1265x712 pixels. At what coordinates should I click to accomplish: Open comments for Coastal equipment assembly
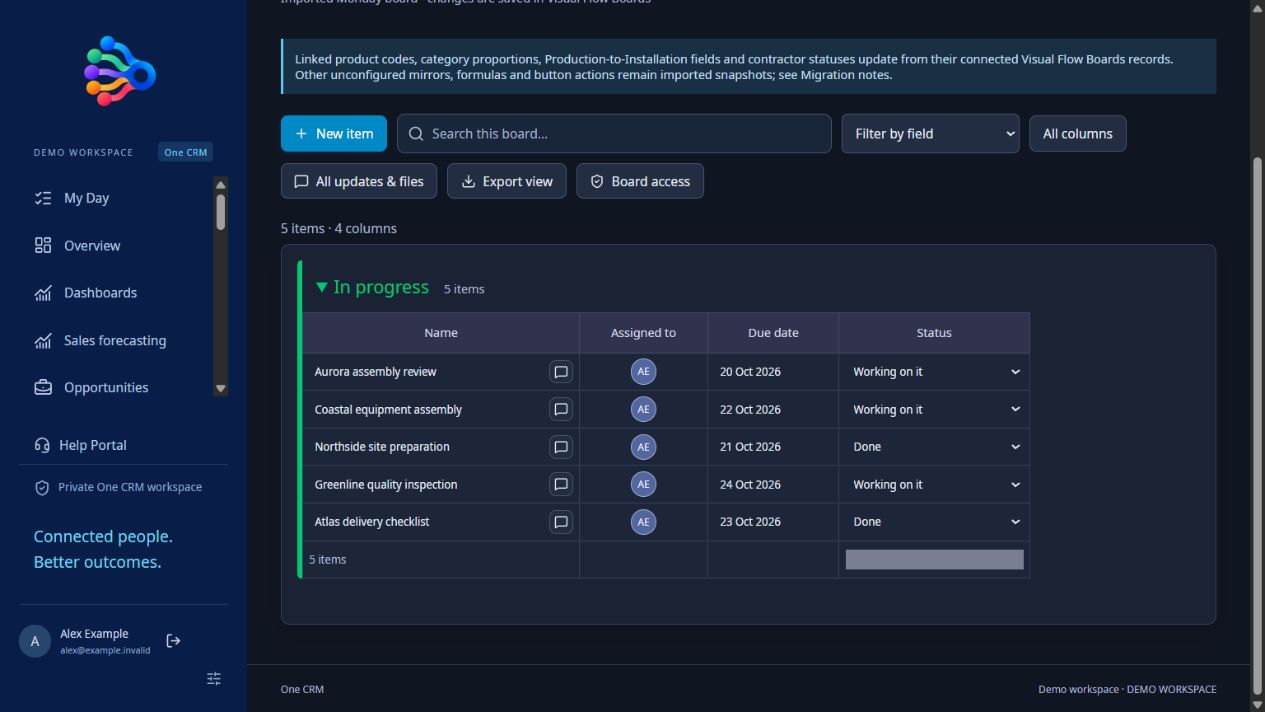click(x=561, y=409)
